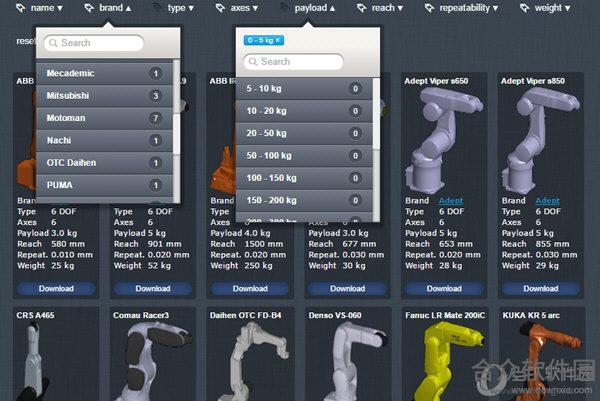Open the repeatability filter dropdown
Screen dimensions: 600x401
point(469,8)
